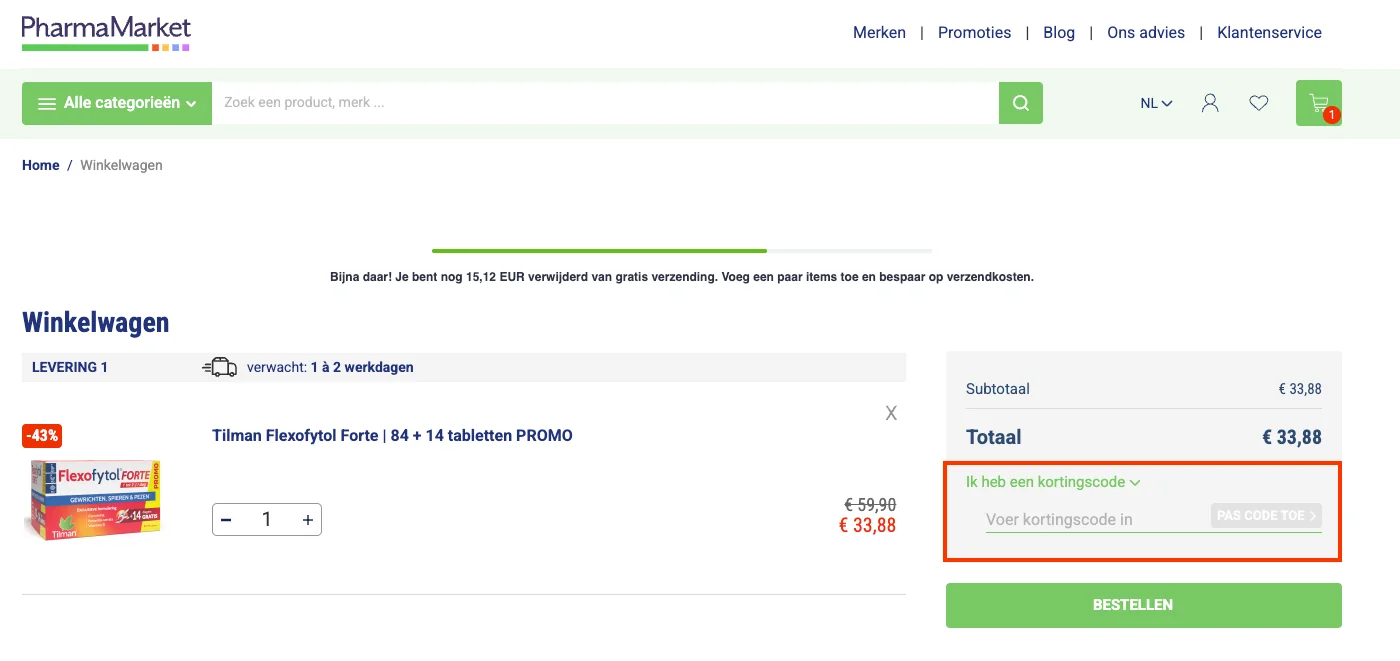Open the account profile icon
This screenshot has width=1400, height=661.
pos(1210,102)
